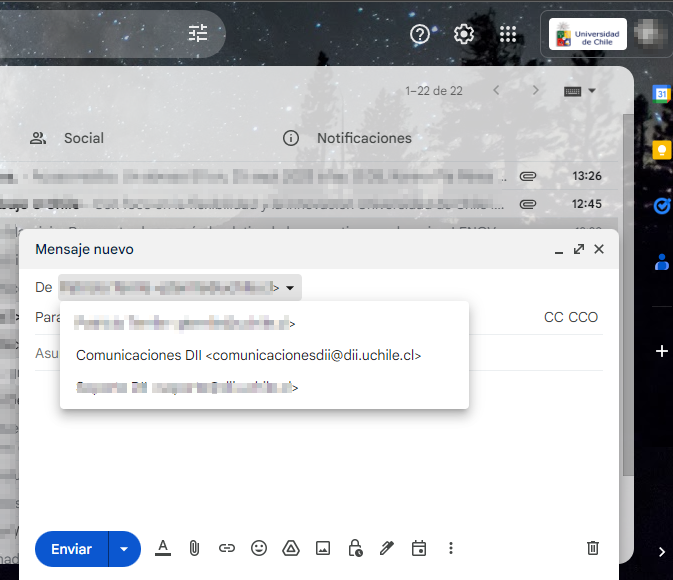The height and width of the screenshot is (580, 673).
Task: Open text formatting options
Action: click(163, 548)
